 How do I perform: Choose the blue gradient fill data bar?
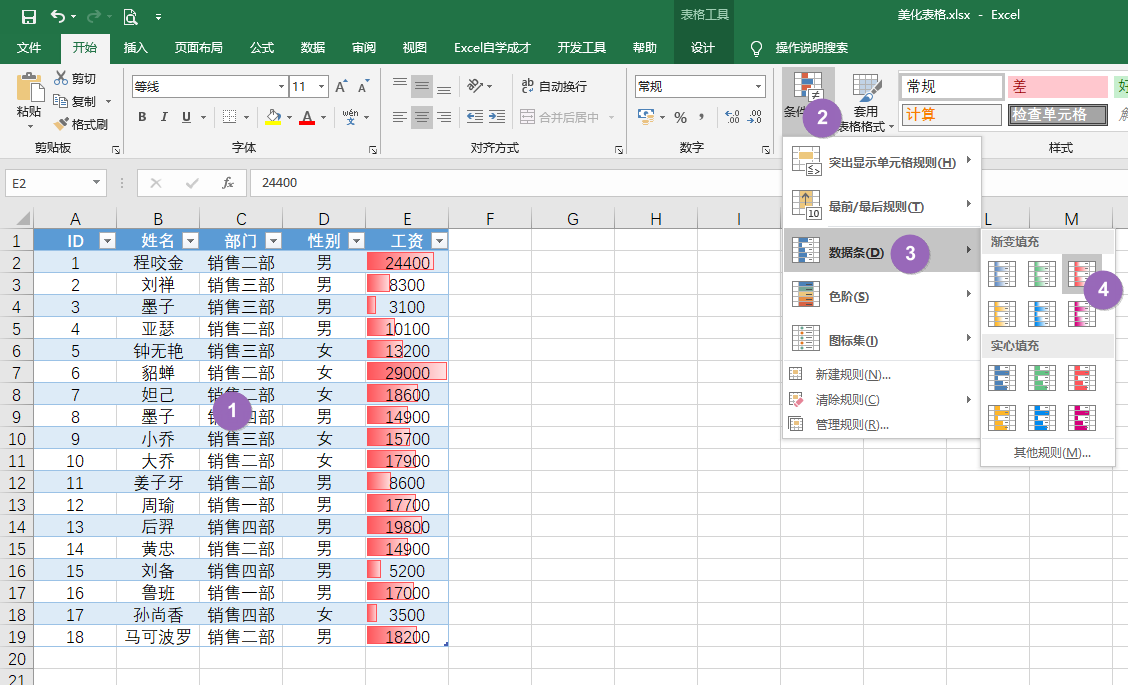[x=1002, y=274]
